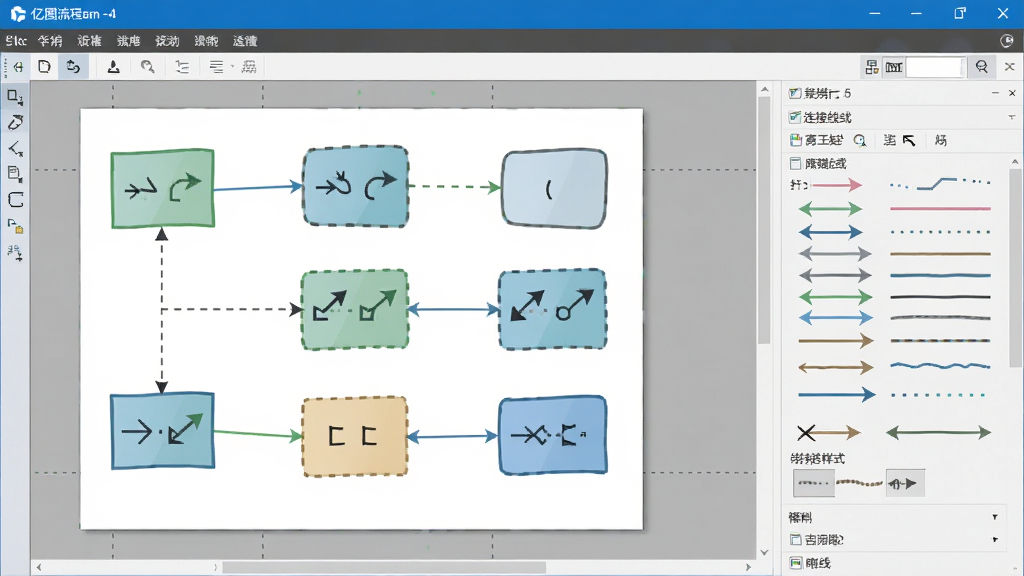Expand the right panel header dropdown arrow
The image size is (1024, 576).
tap(1012, 118)
